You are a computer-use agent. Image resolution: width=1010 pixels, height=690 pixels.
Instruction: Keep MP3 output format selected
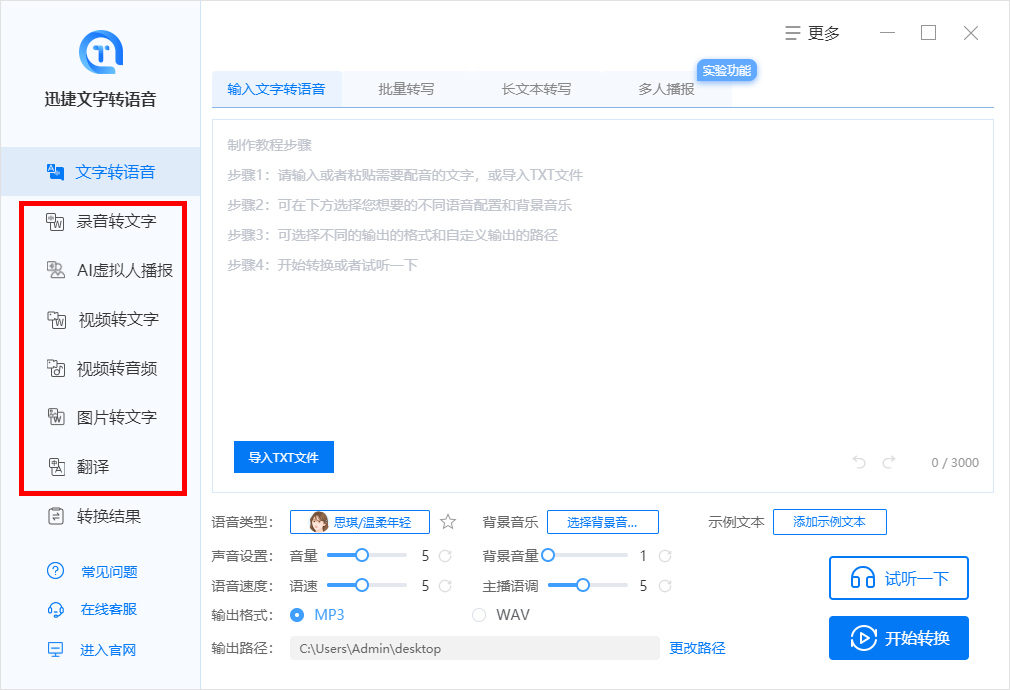coord(300,617)
